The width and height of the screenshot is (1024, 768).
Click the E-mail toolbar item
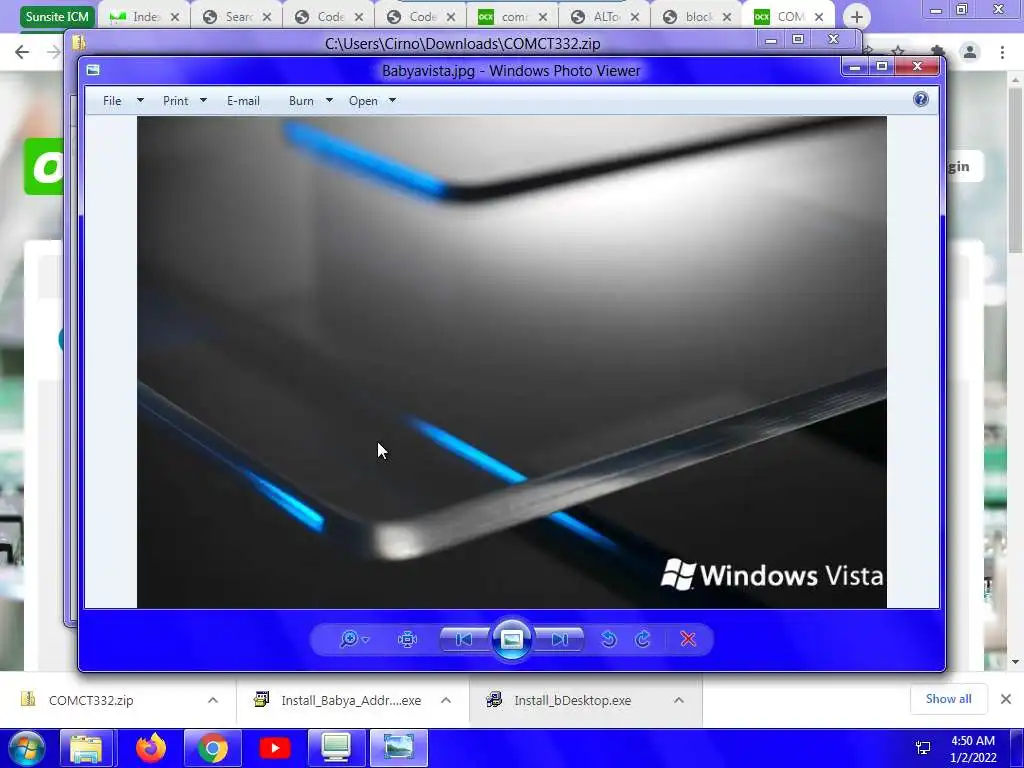pyautogui.click(x=243, y=101)
